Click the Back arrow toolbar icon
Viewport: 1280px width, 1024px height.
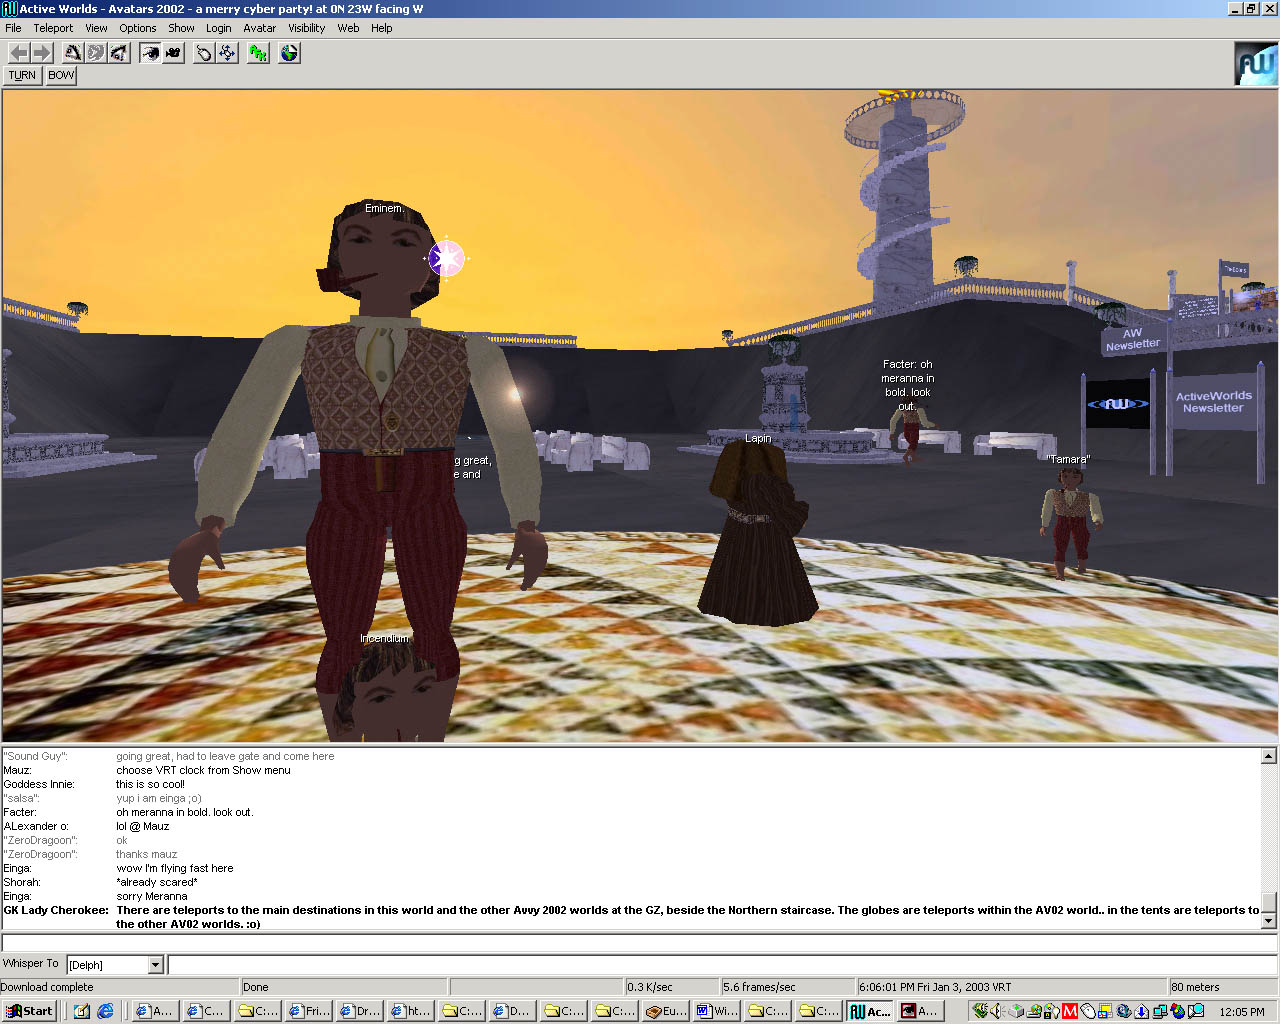point(19,53)
